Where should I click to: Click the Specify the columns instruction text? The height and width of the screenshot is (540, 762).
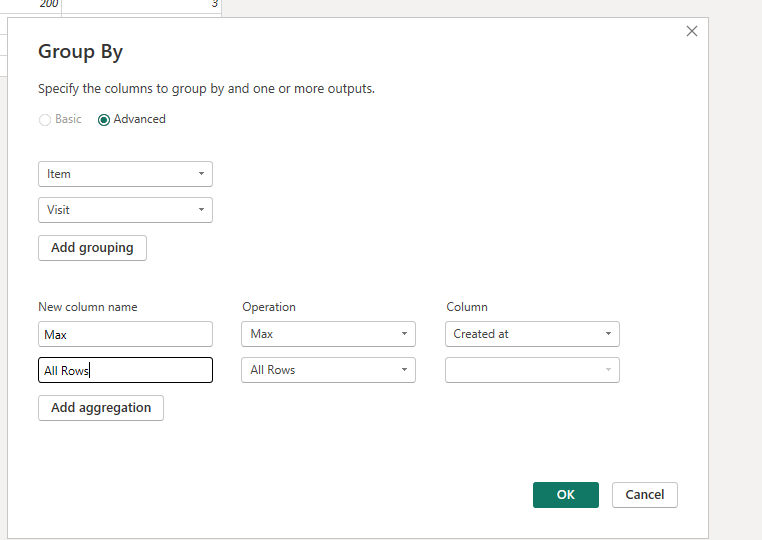tap(207, 89)
